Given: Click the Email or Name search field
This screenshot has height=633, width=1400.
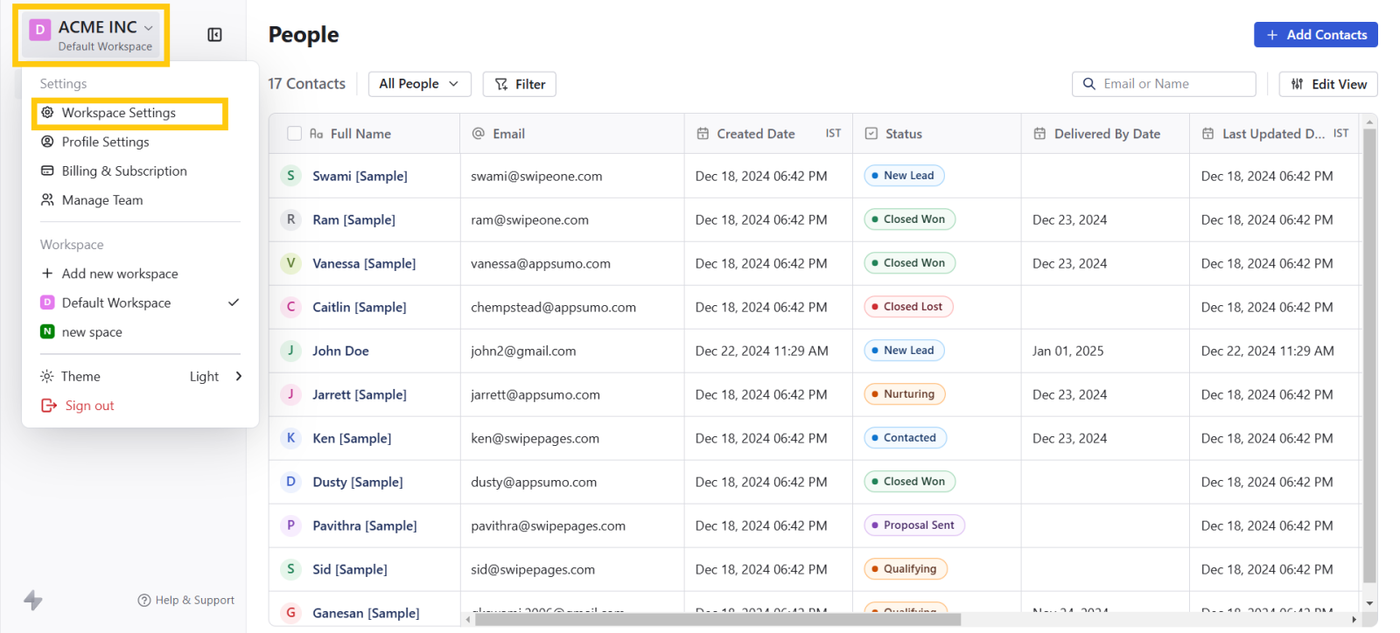Looking at the screenshot, I should click(x=1170, y=84).
